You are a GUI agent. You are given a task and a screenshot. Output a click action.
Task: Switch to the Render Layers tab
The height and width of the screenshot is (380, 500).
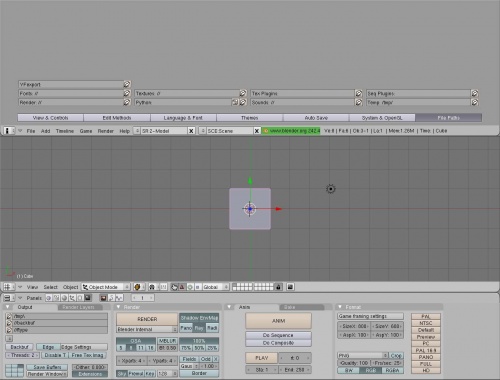(79, 307)
